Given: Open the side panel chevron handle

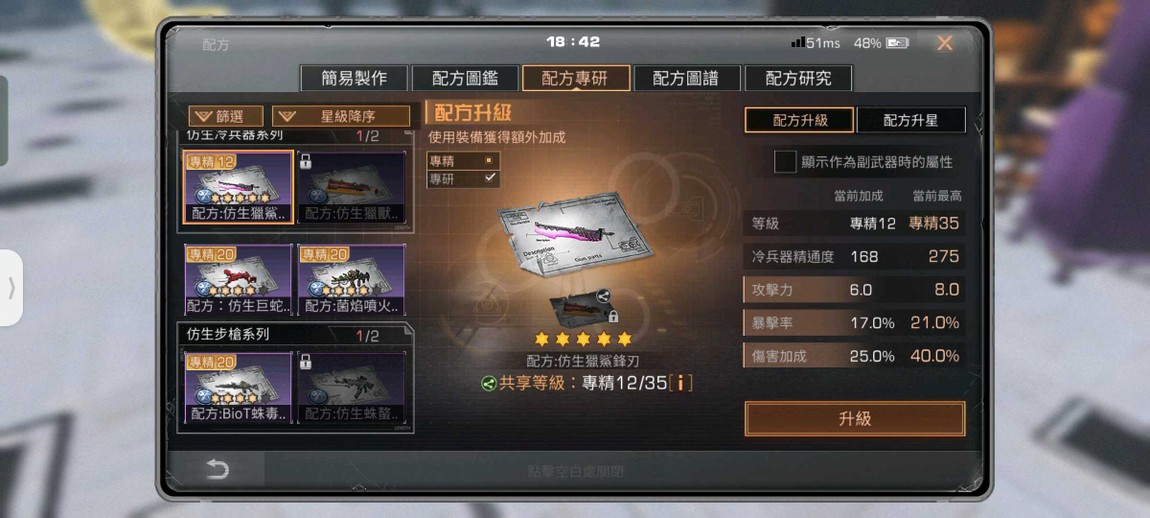Looking at the screenshot, I should (x=11, y=288).
